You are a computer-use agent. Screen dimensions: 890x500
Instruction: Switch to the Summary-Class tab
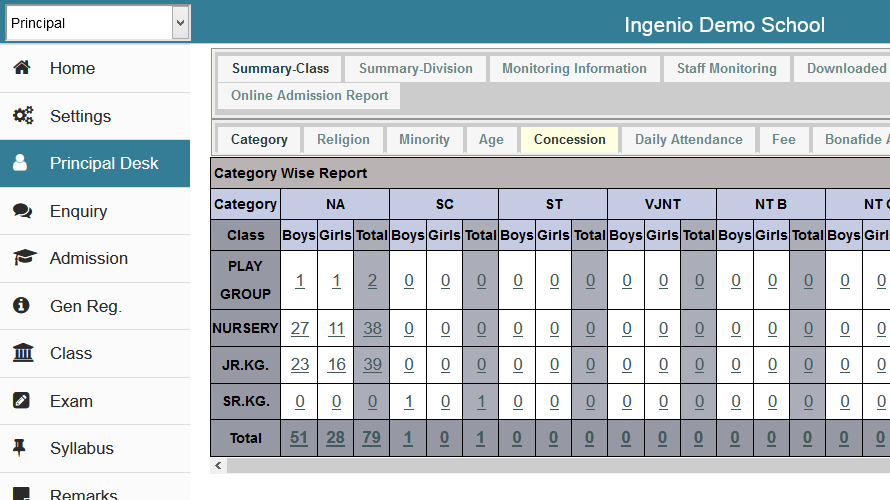[280, 69]
